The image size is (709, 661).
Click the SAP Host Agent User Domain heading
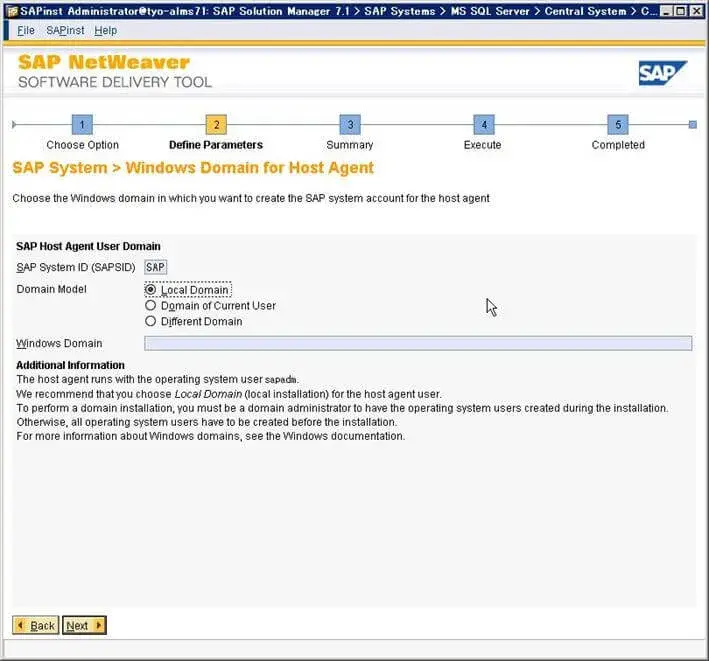coord(88,246)
